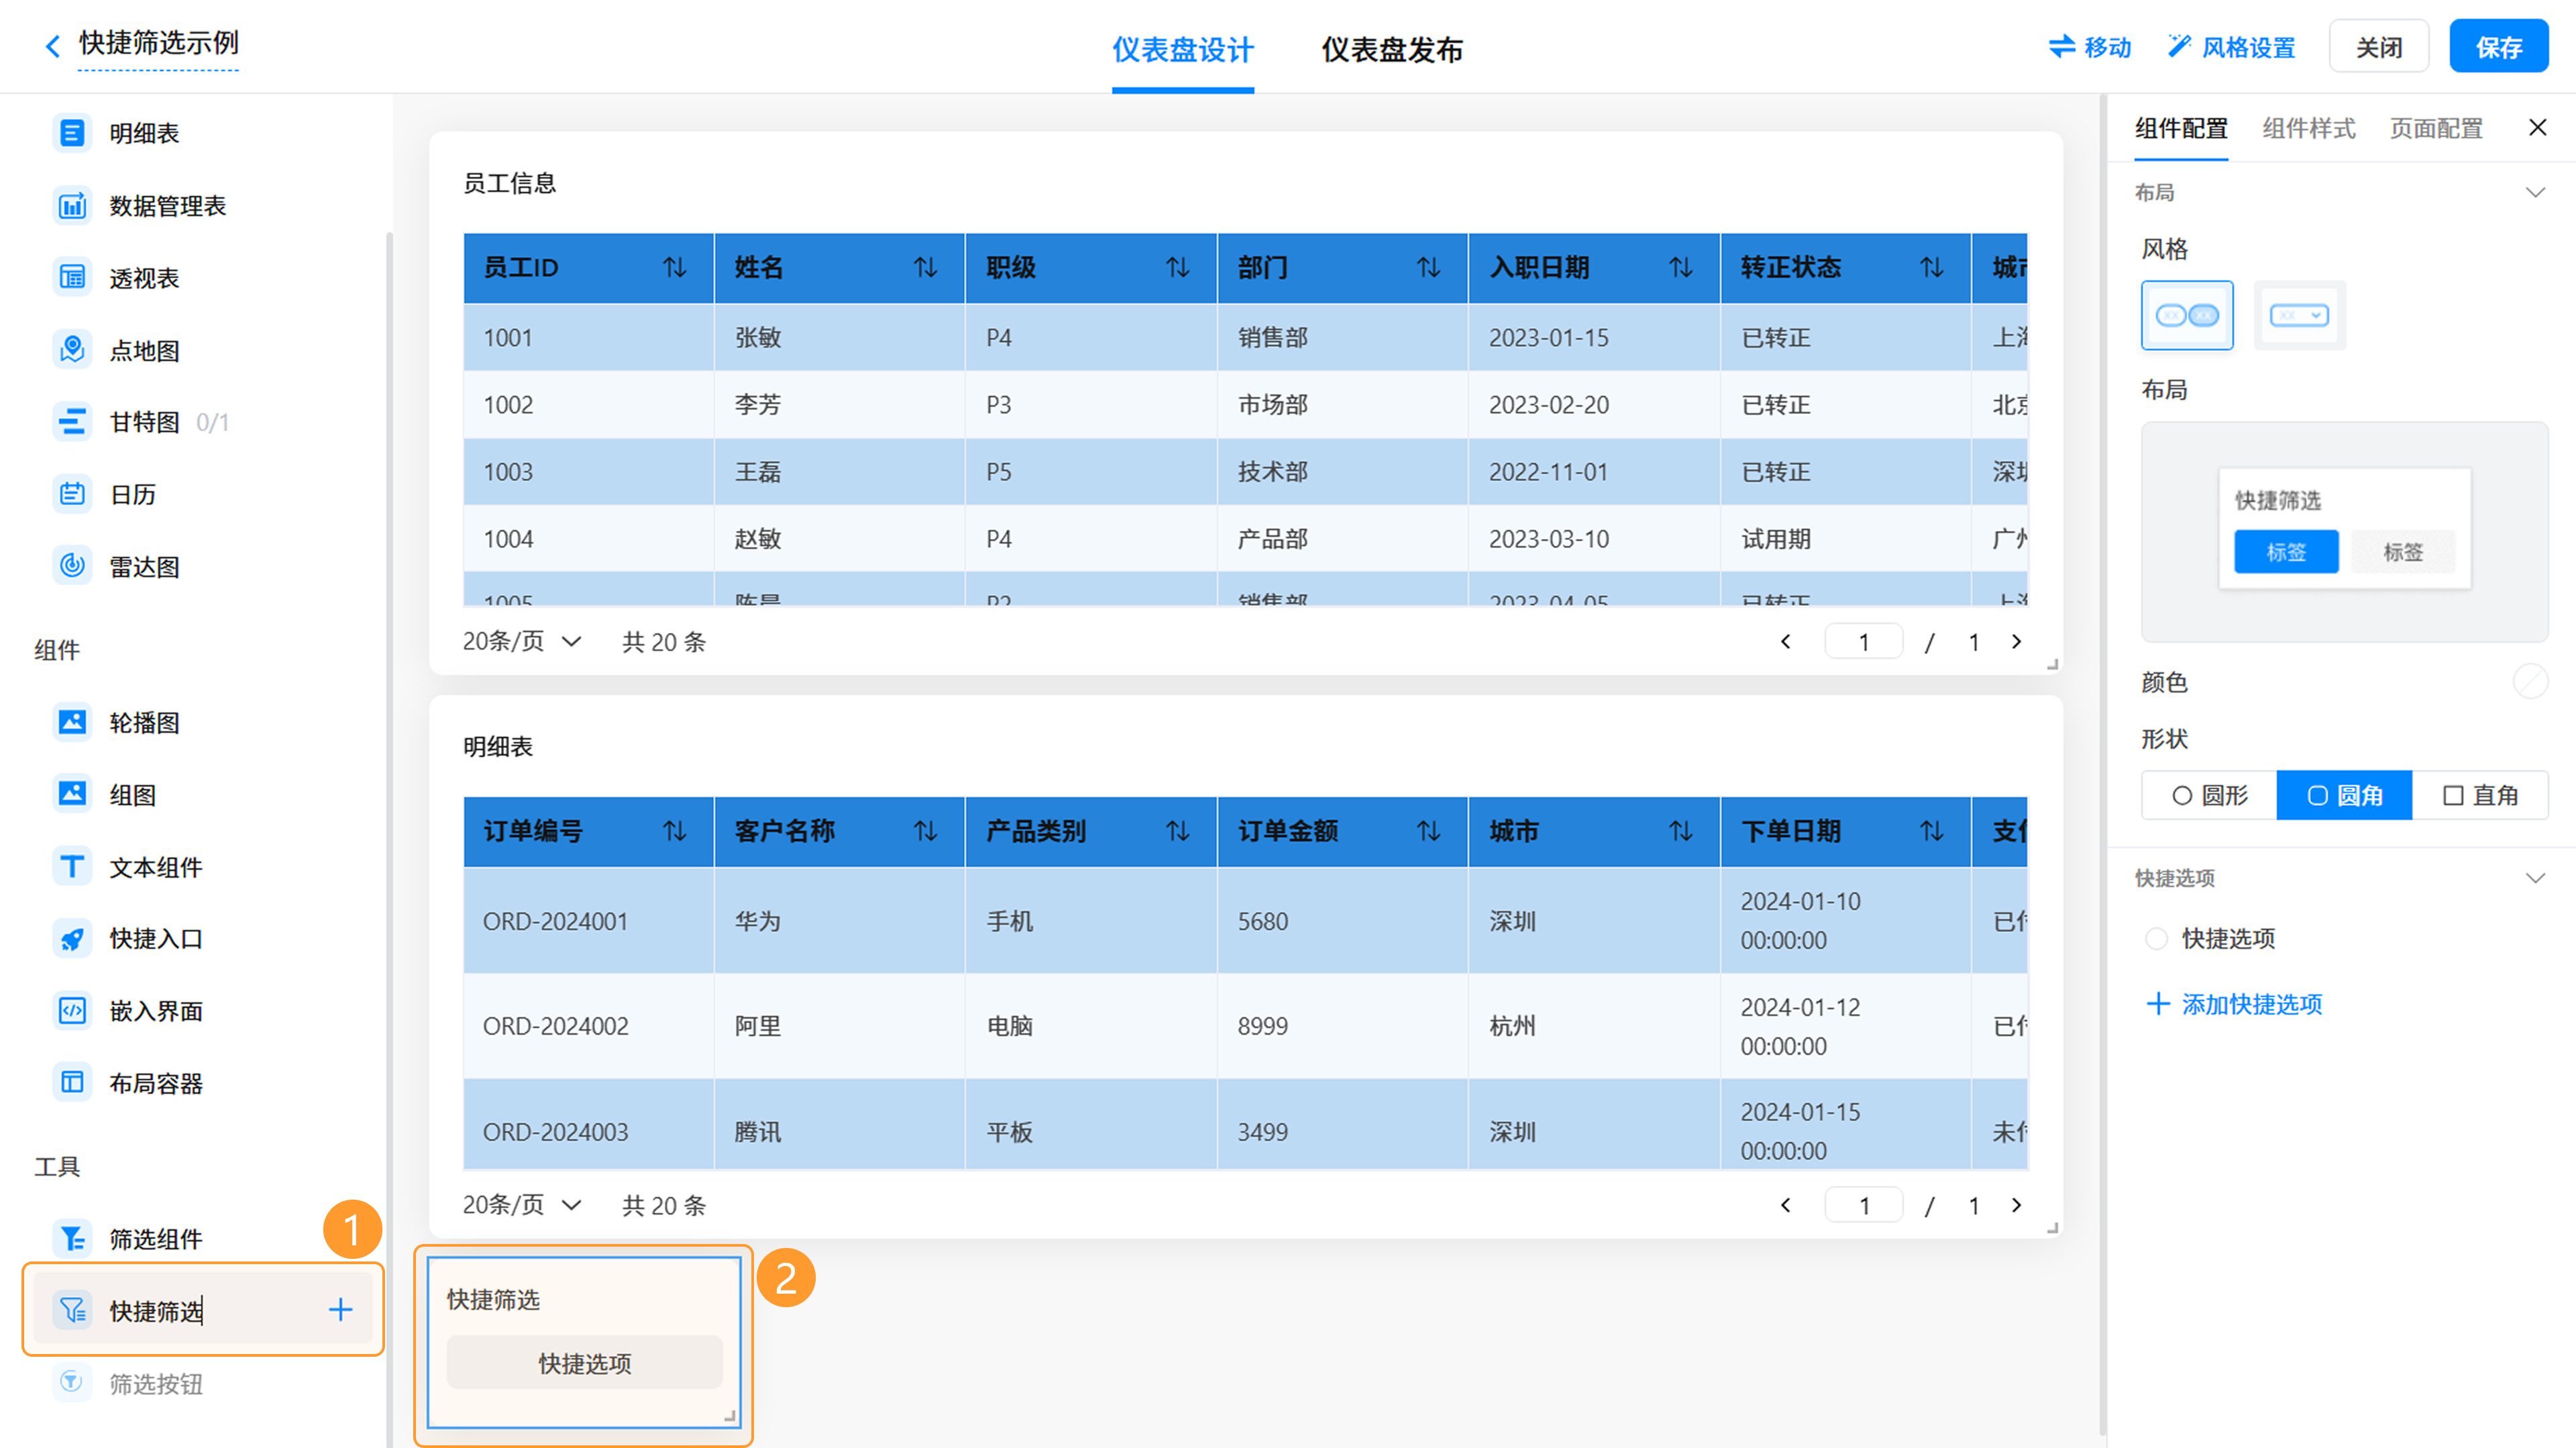The image size is (2576, 1448).
Task: Click the 保存 button
Action: point(2498,47)
